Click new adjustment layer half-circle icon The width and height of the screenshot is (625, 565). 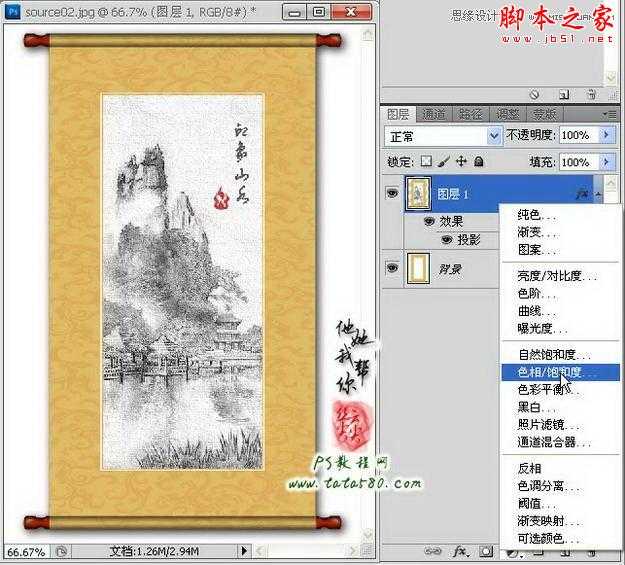(512, 553)
